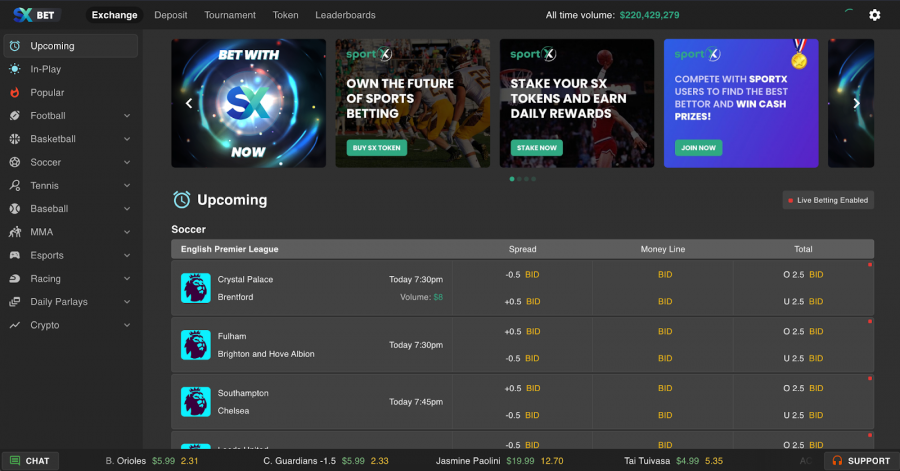Go to next banner with right arrow
The image size is (900, 471).
pyautogui.click(x=856, y=103)
